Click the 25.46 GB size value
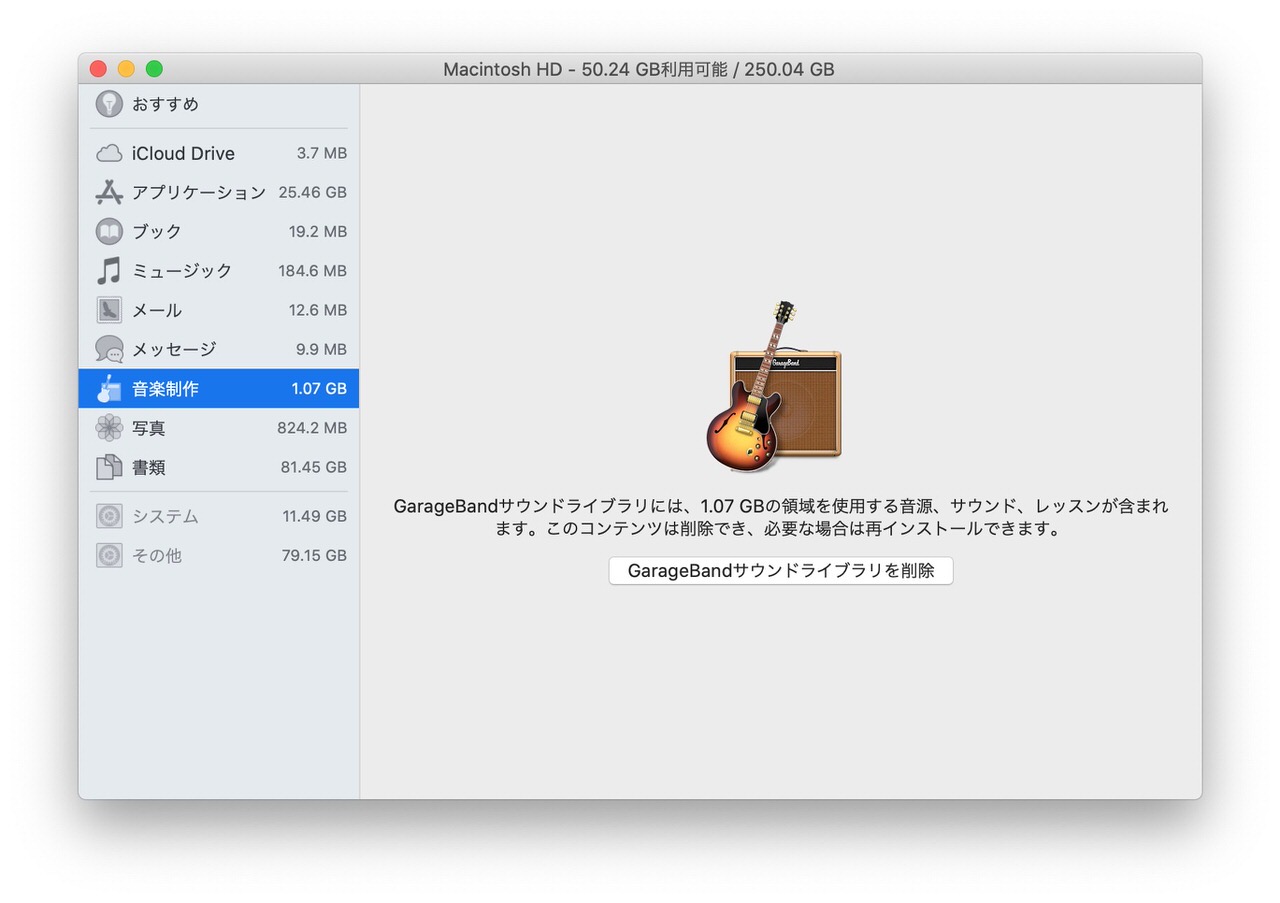Image resolution: width=1280 pixels, height=903 pixels. click(x=313, y=192)
